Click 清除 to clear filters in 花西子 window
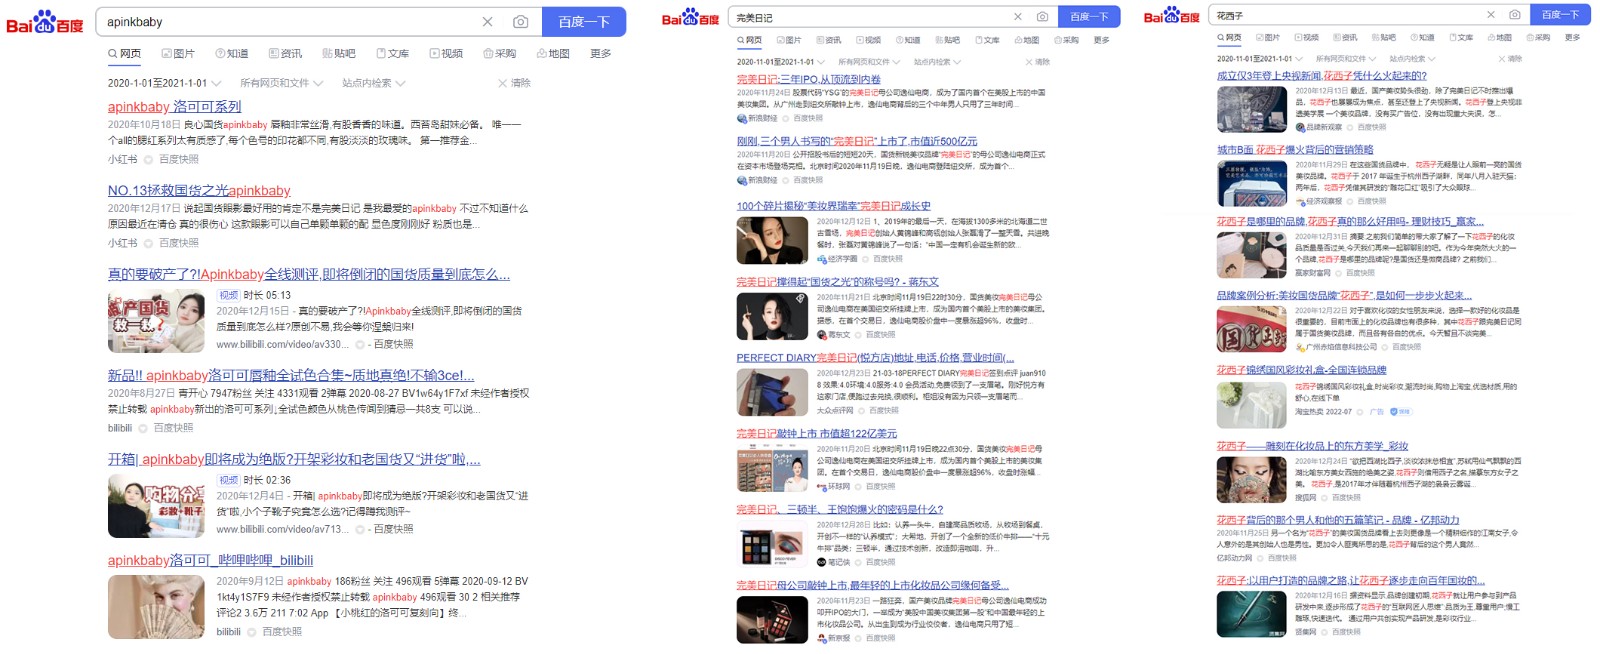The height and width of the screenshot is (654, 1600). coord(1511,59)
